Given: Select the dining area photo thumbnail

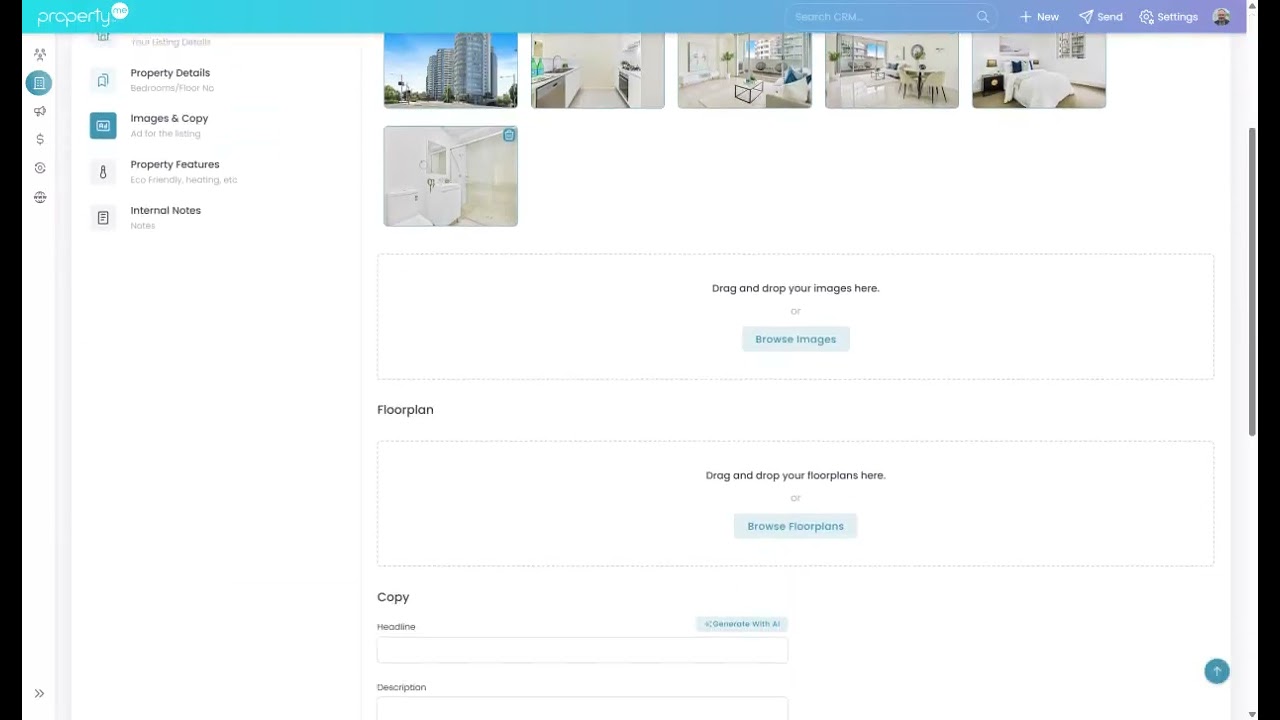Looking at the screenshot, I should coord(892,70).
